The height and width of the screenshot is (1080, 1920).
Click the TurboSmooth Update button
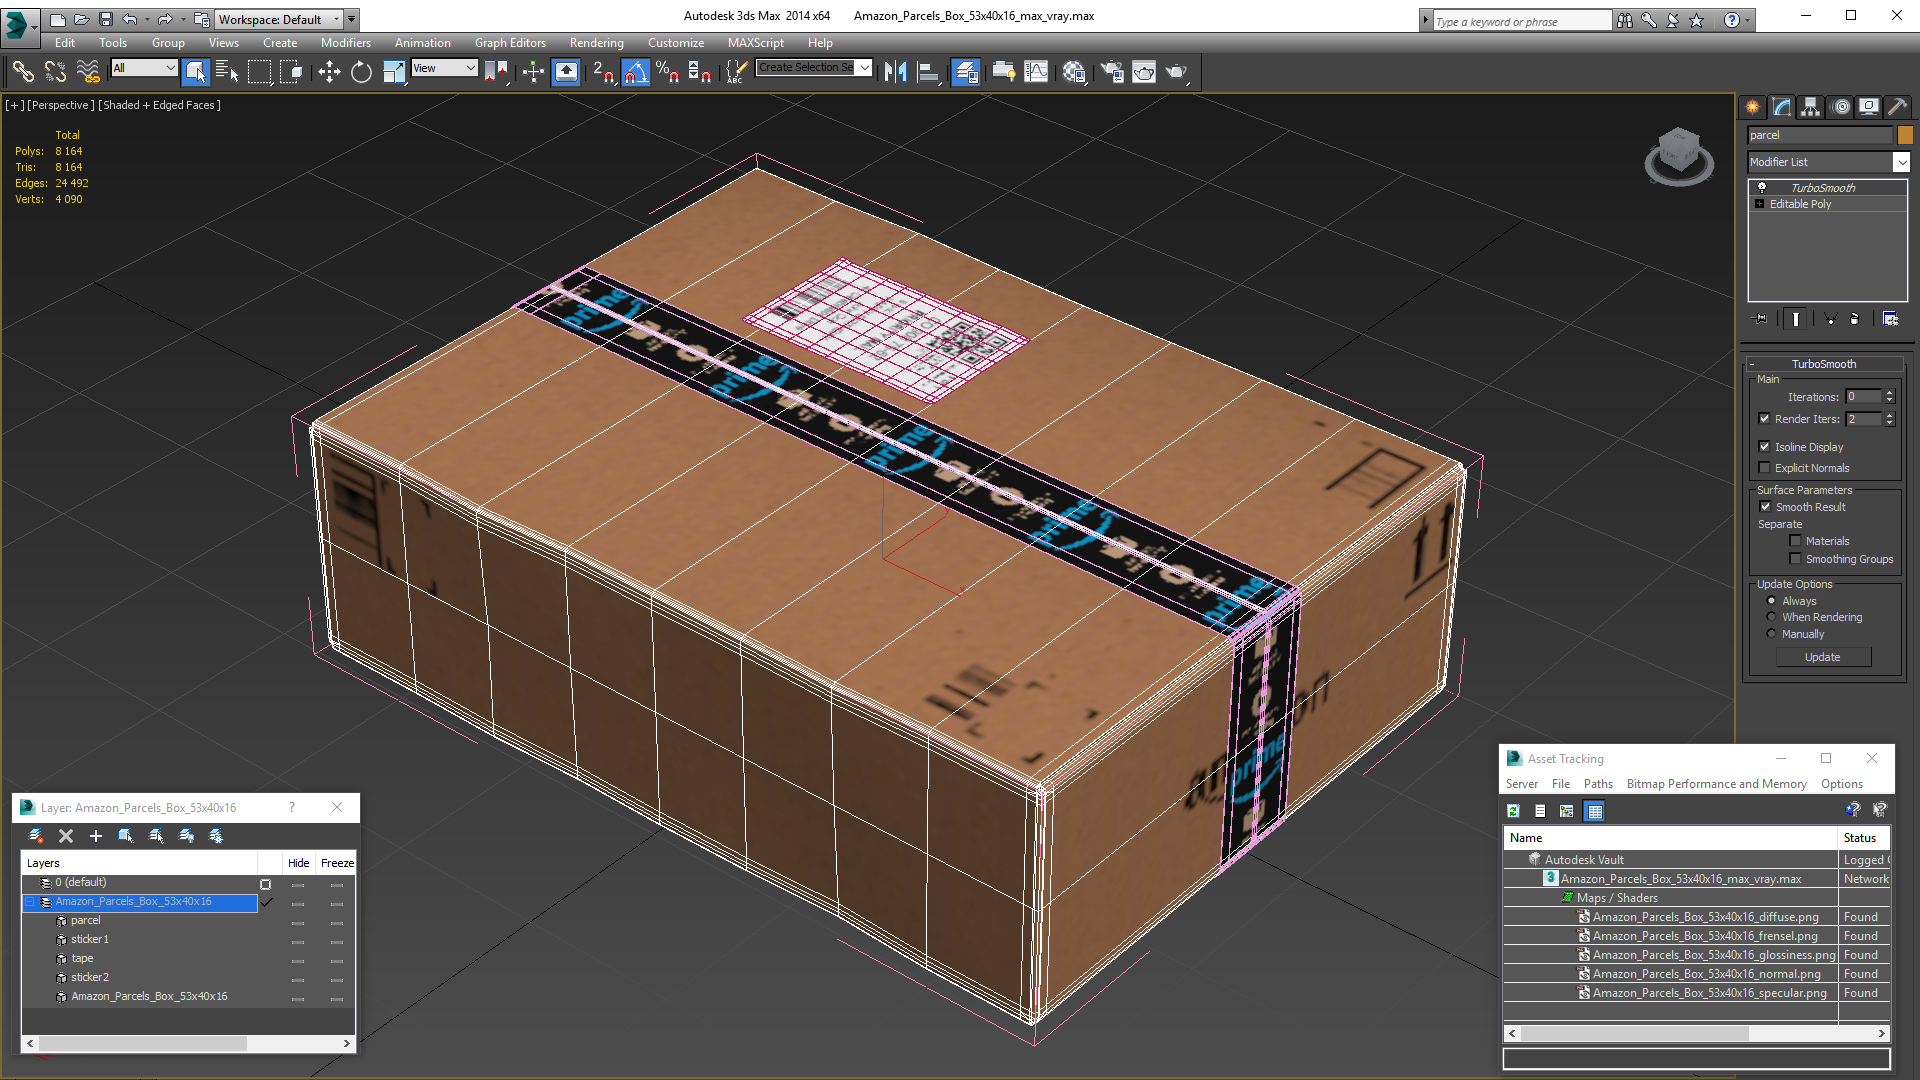tap(1823, 657)
